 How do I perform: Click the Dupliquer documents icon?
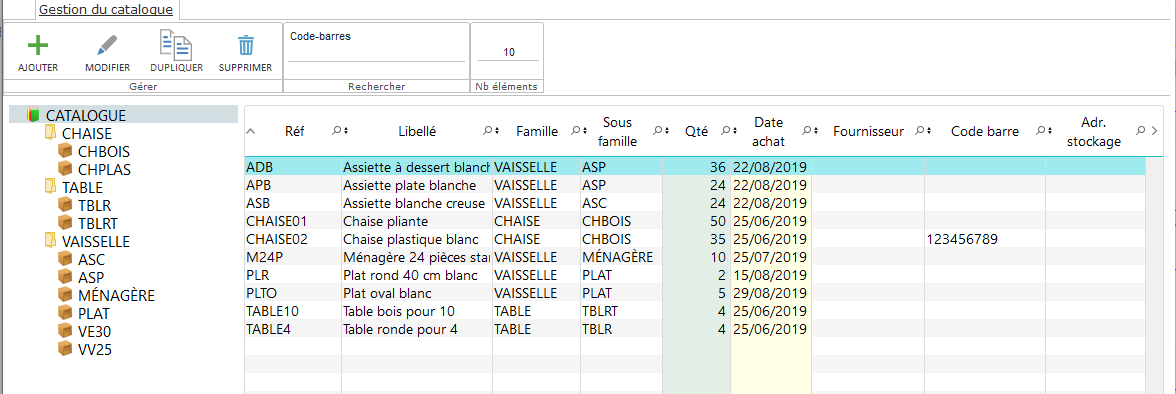click(176, 45)
